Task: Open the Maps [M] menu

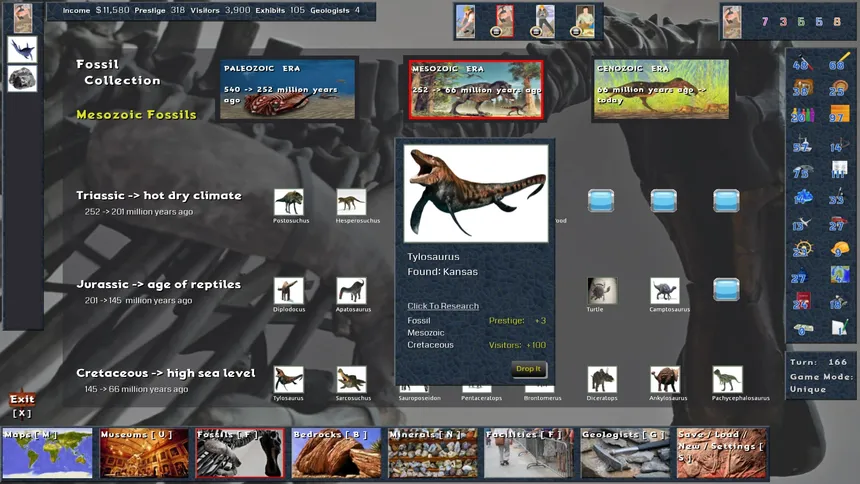Action: tap(47, 453)
